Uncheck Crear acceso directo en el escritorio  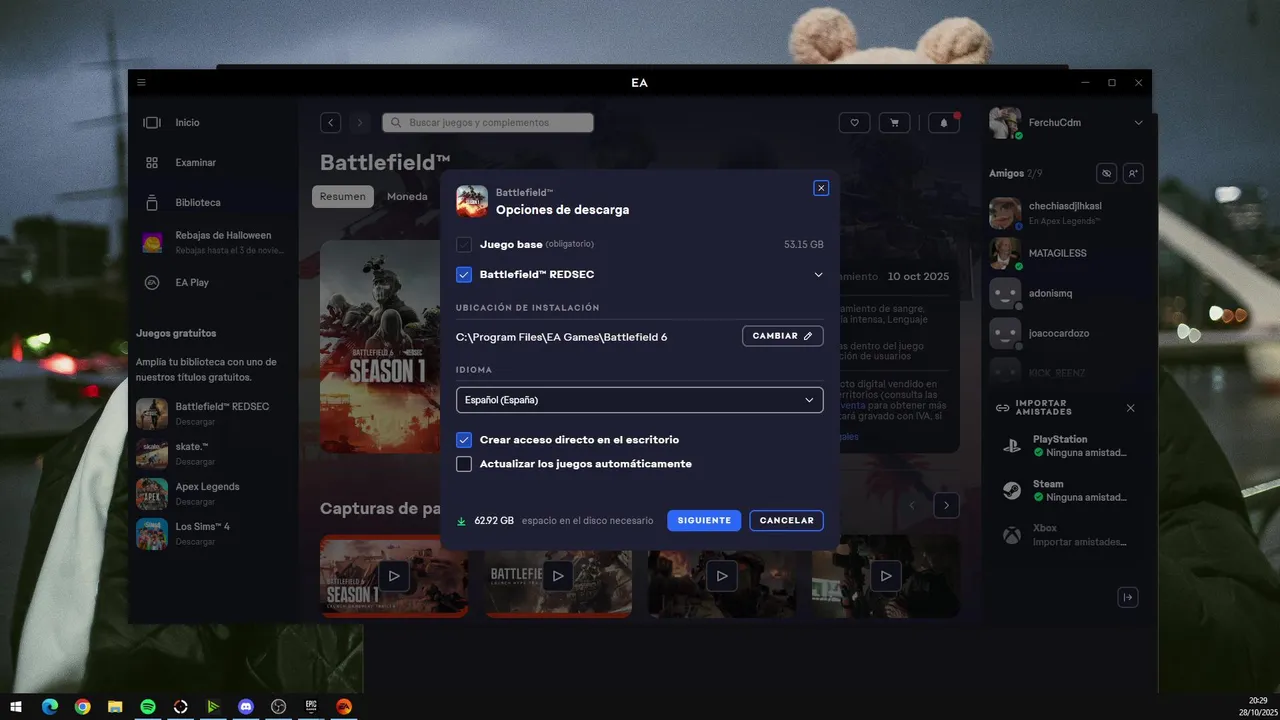464,440
